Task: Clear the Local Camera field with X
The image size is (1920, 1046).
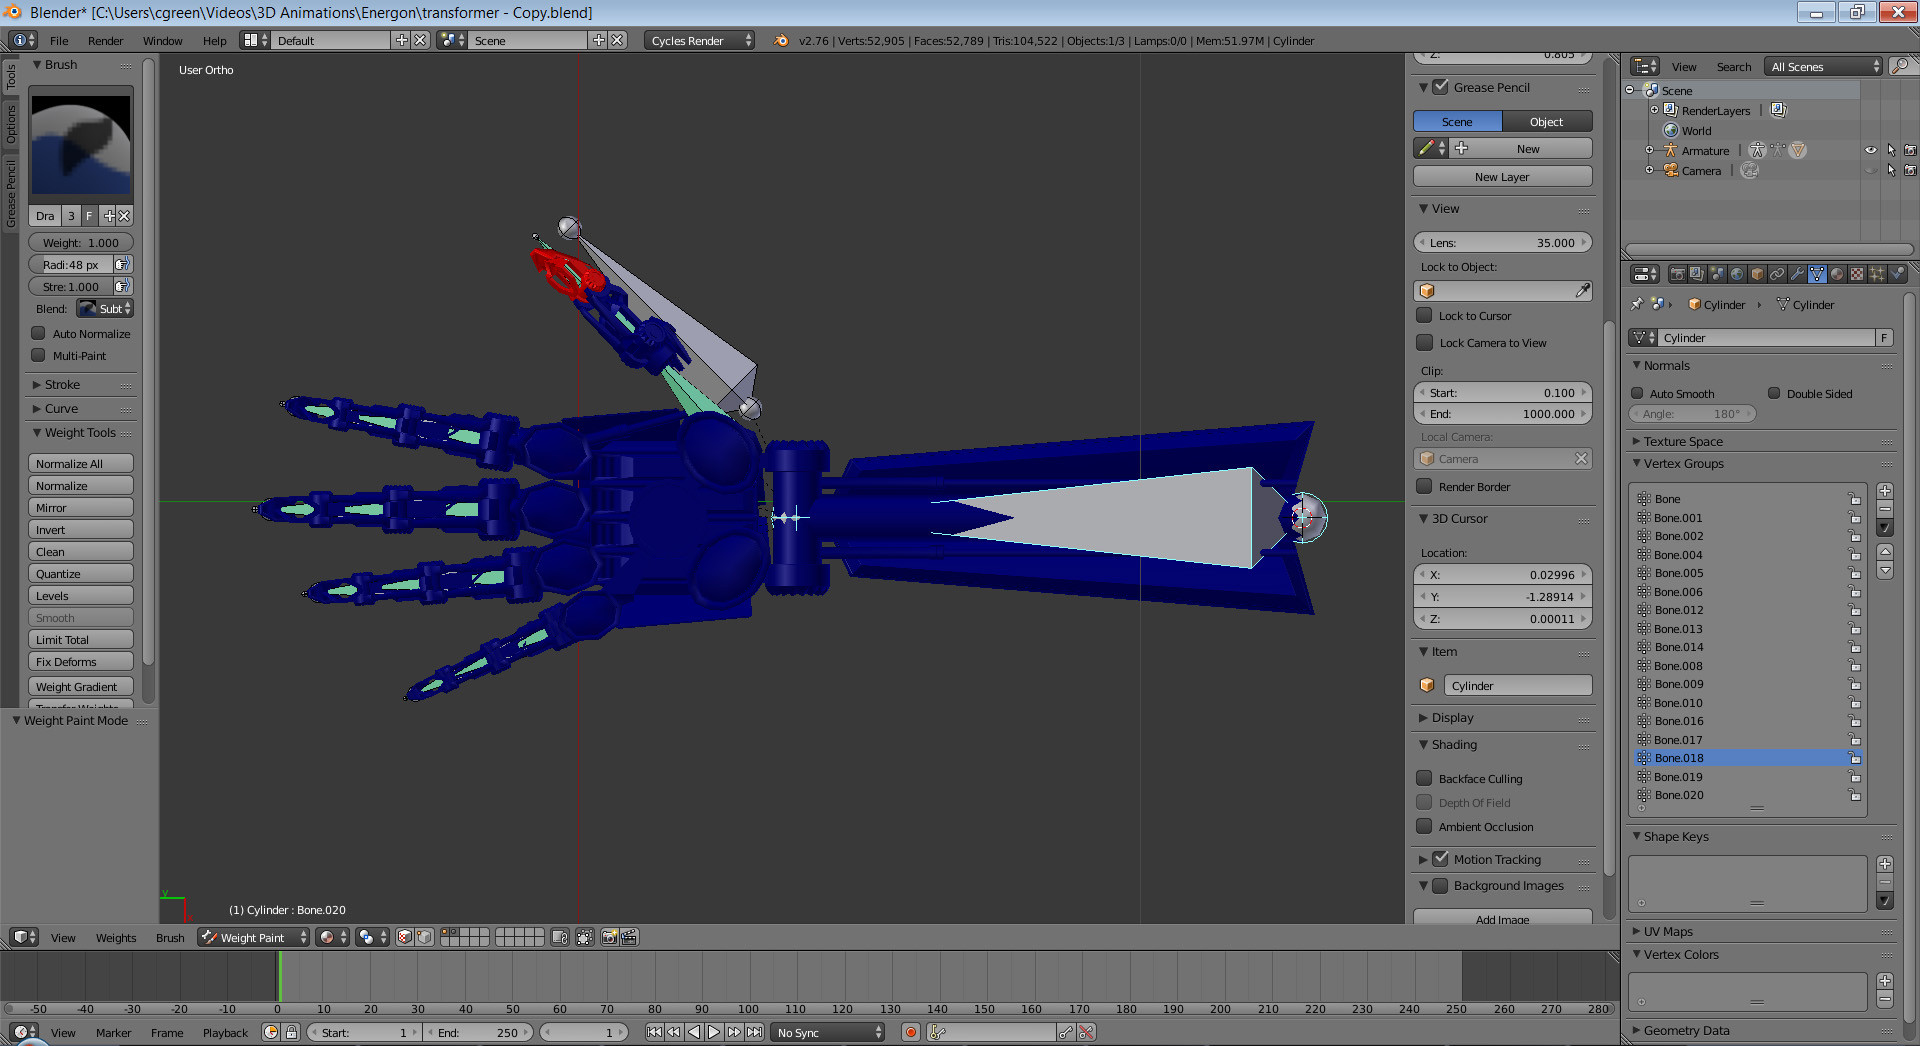Action: pyautogui.click(x=1581, y=458)
